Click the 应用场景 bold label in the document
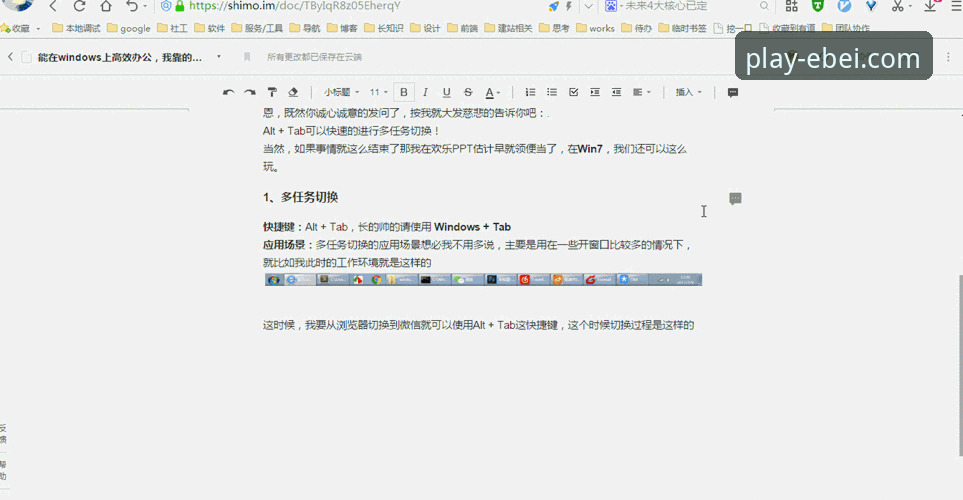 [x=284, y=244]
